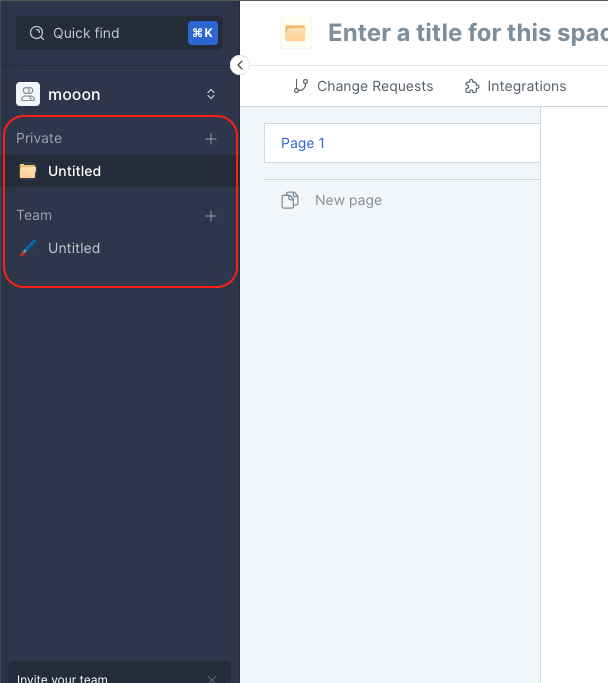Image resolution: width=608 pixels, height=683 pixels.
Task: Click the magnifier icon in Quick find
Action: tap(37, 33)
